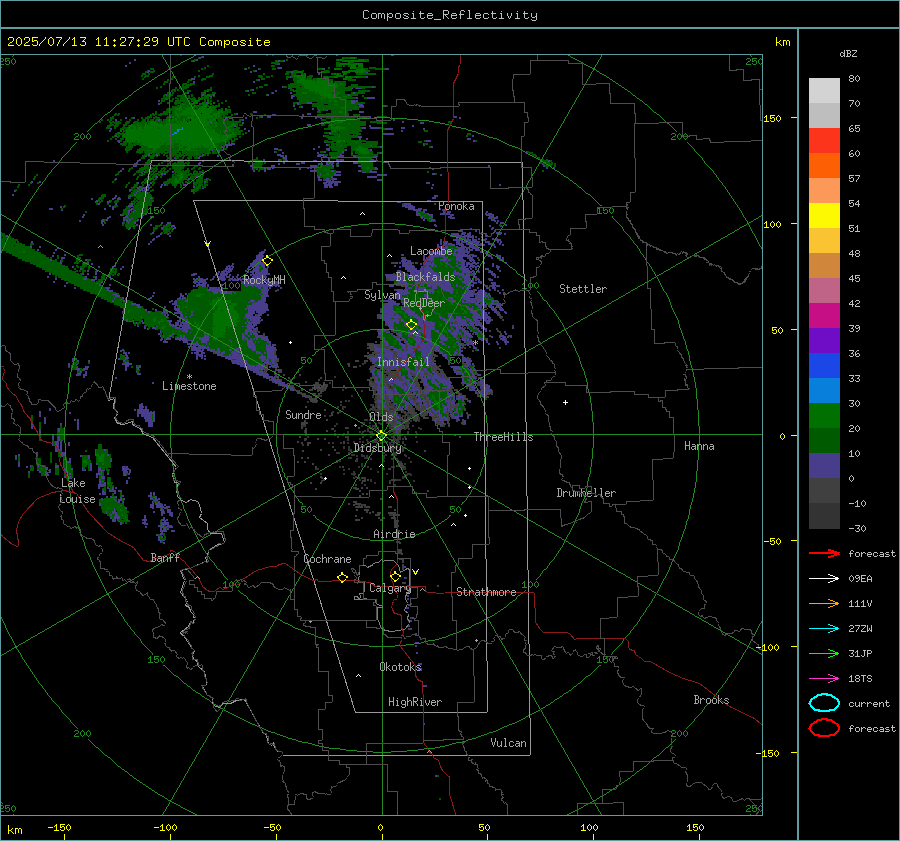Pick the red 65-60 dBZ swatch
The width and height of the screenshot is (900, 841).
(x=824, y=141)
